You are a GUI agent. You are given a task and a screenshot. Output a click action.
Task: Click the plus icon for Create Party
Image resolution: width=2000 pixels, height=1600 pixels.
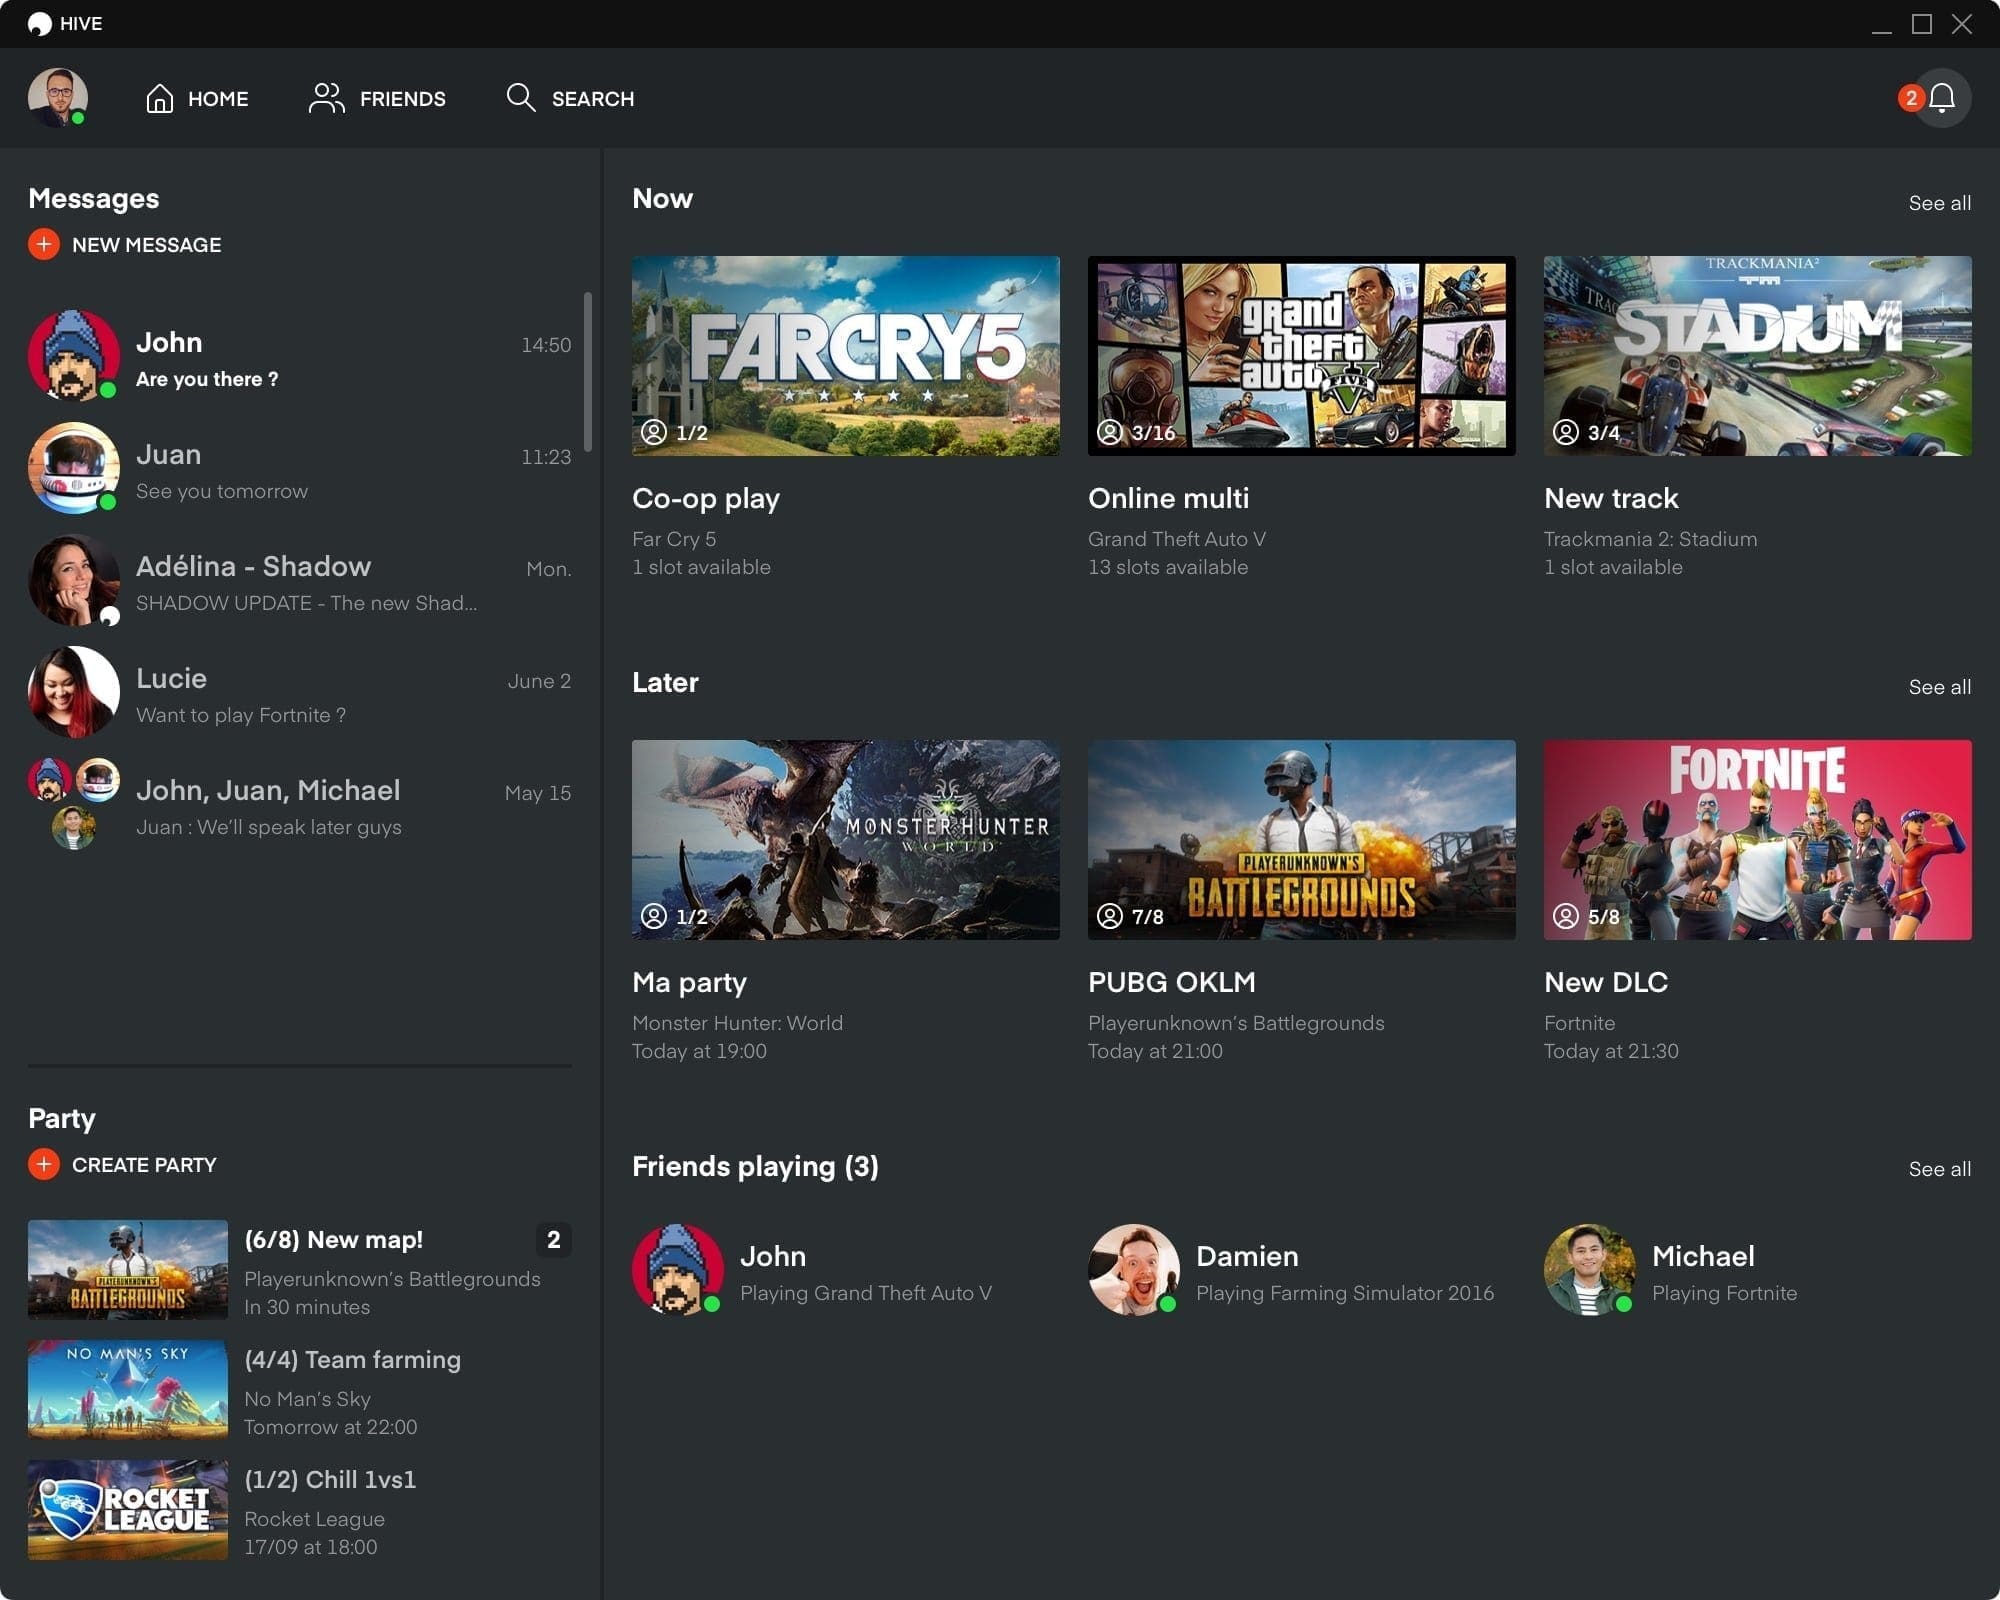[44, 1165]
